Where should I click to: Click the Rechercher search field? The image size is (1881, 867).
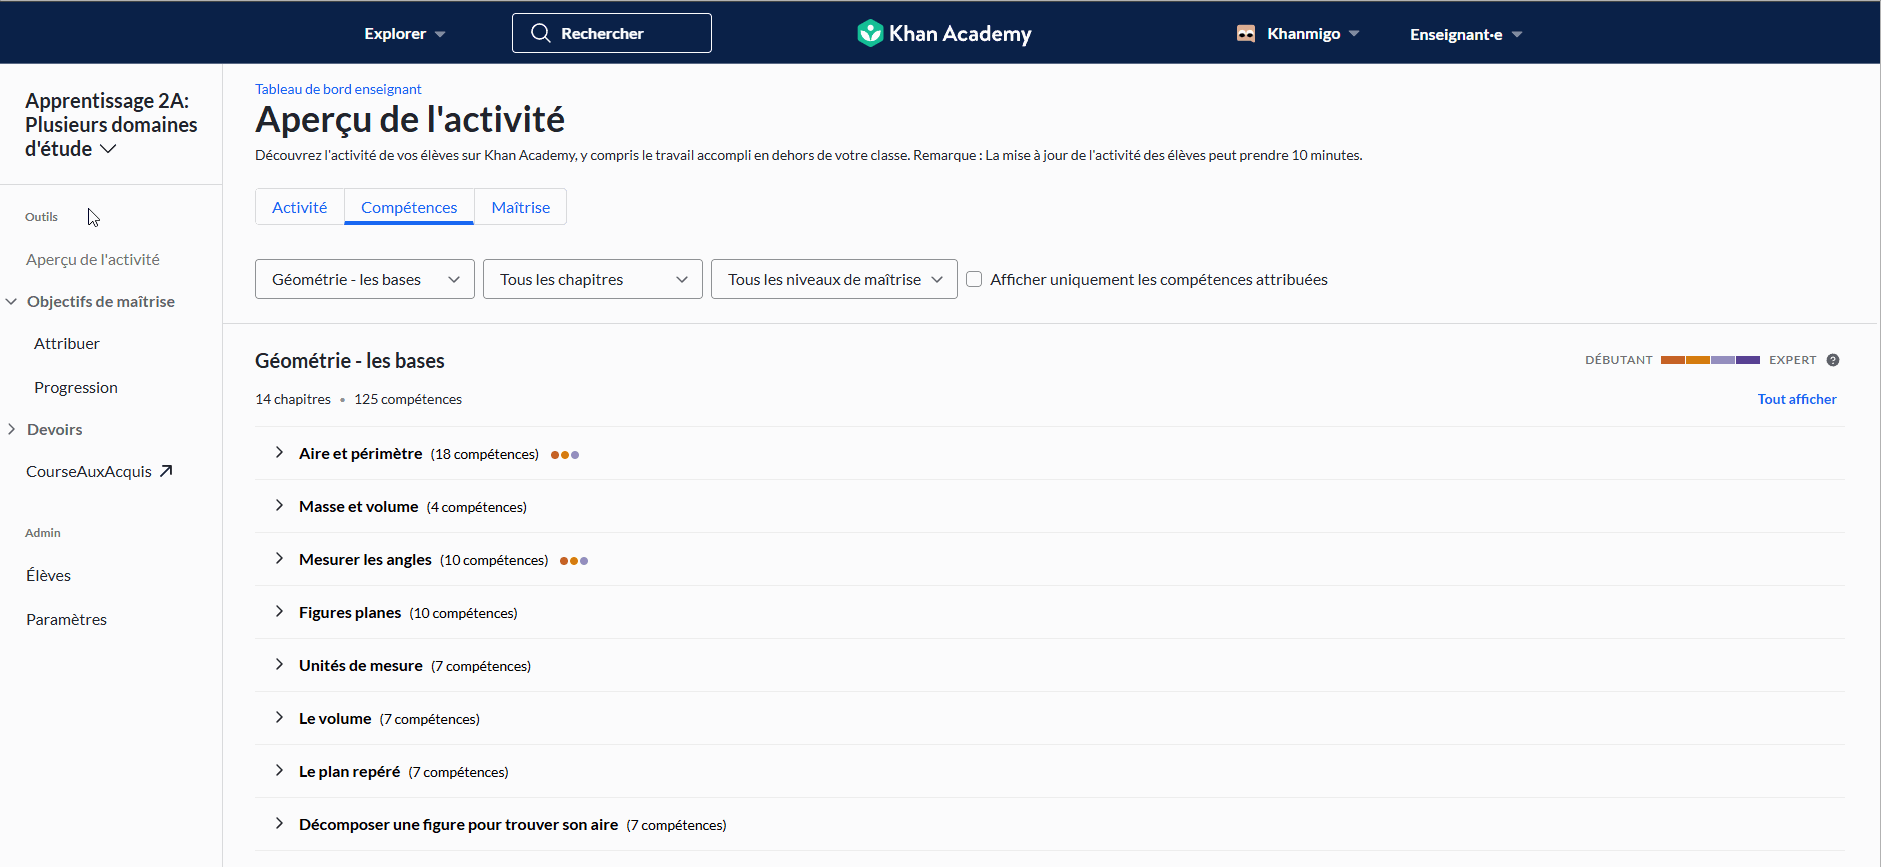[x=612, y=33]
